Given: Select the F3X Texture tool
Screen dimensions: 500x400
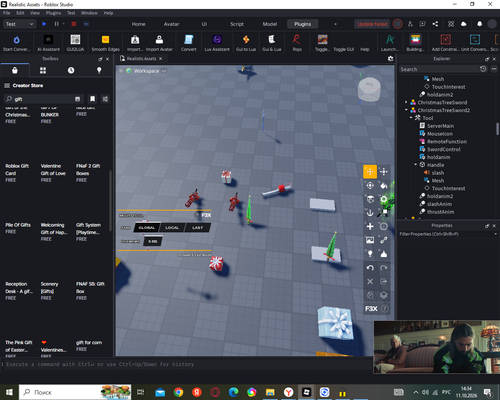Looking at the screenshot, I should [x=370, y=240].
